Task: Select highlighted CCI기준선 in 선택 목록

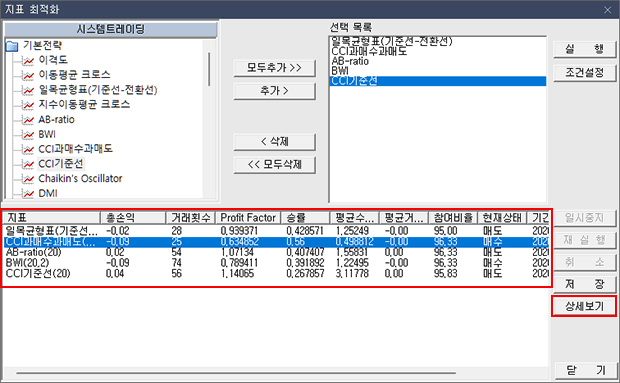Action: click(438, 81)
